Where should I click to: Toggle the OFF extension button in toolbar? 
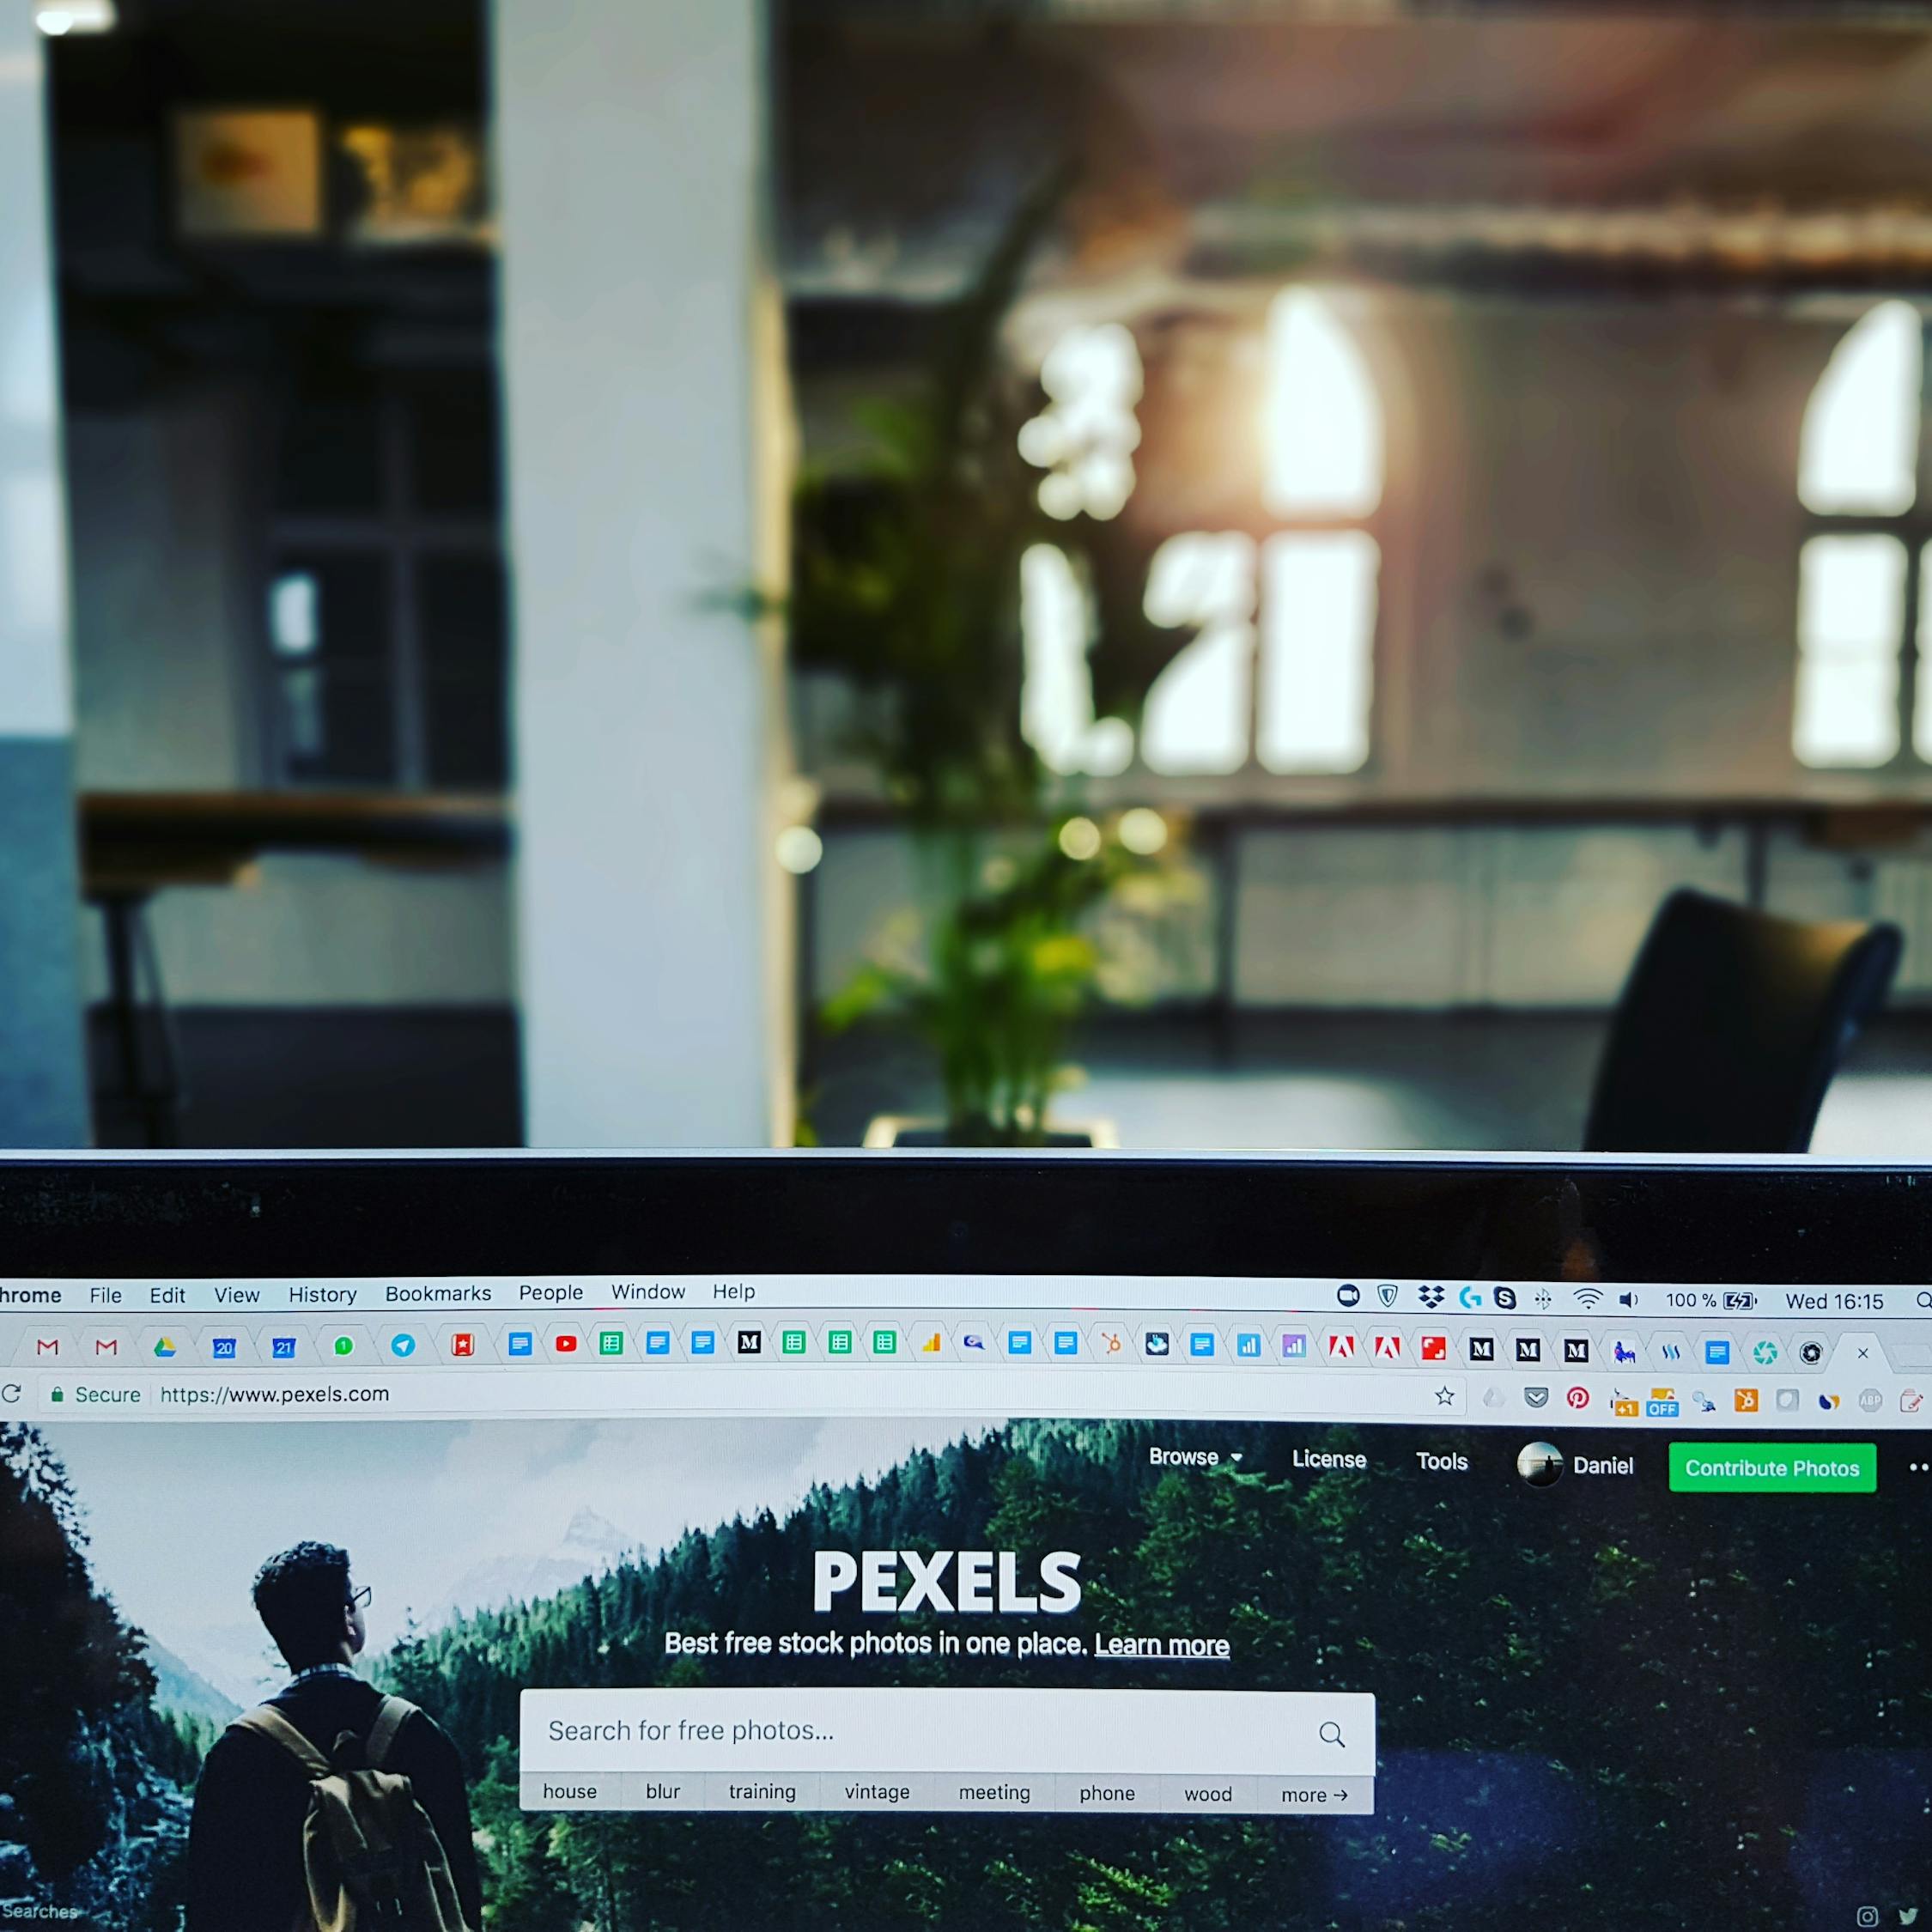1660,1398
